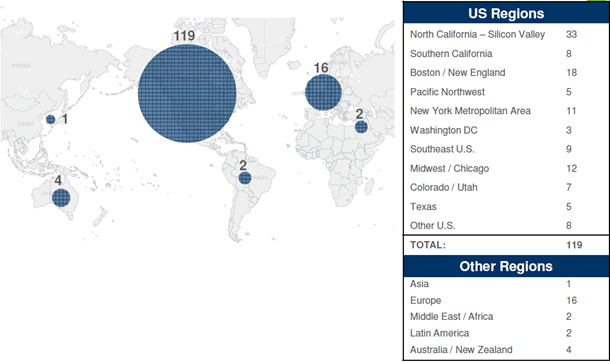610x362 pixels.
Task: Select the Latin America bubble over Brazil
Action: (x=245, y=178)
